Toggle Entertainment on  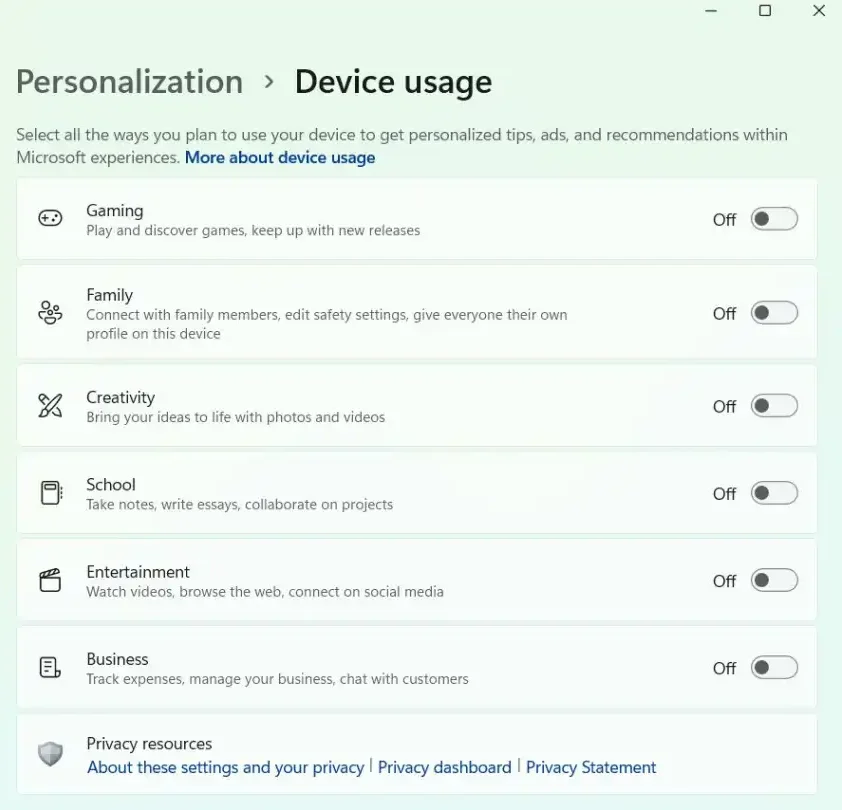775,580
